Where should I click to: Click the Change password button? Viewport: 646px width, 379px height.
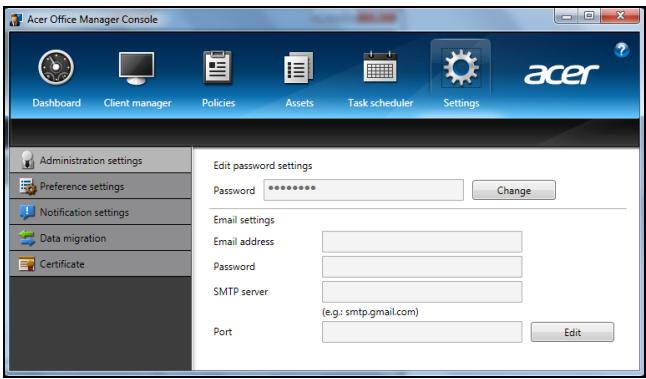coord(514,190)
